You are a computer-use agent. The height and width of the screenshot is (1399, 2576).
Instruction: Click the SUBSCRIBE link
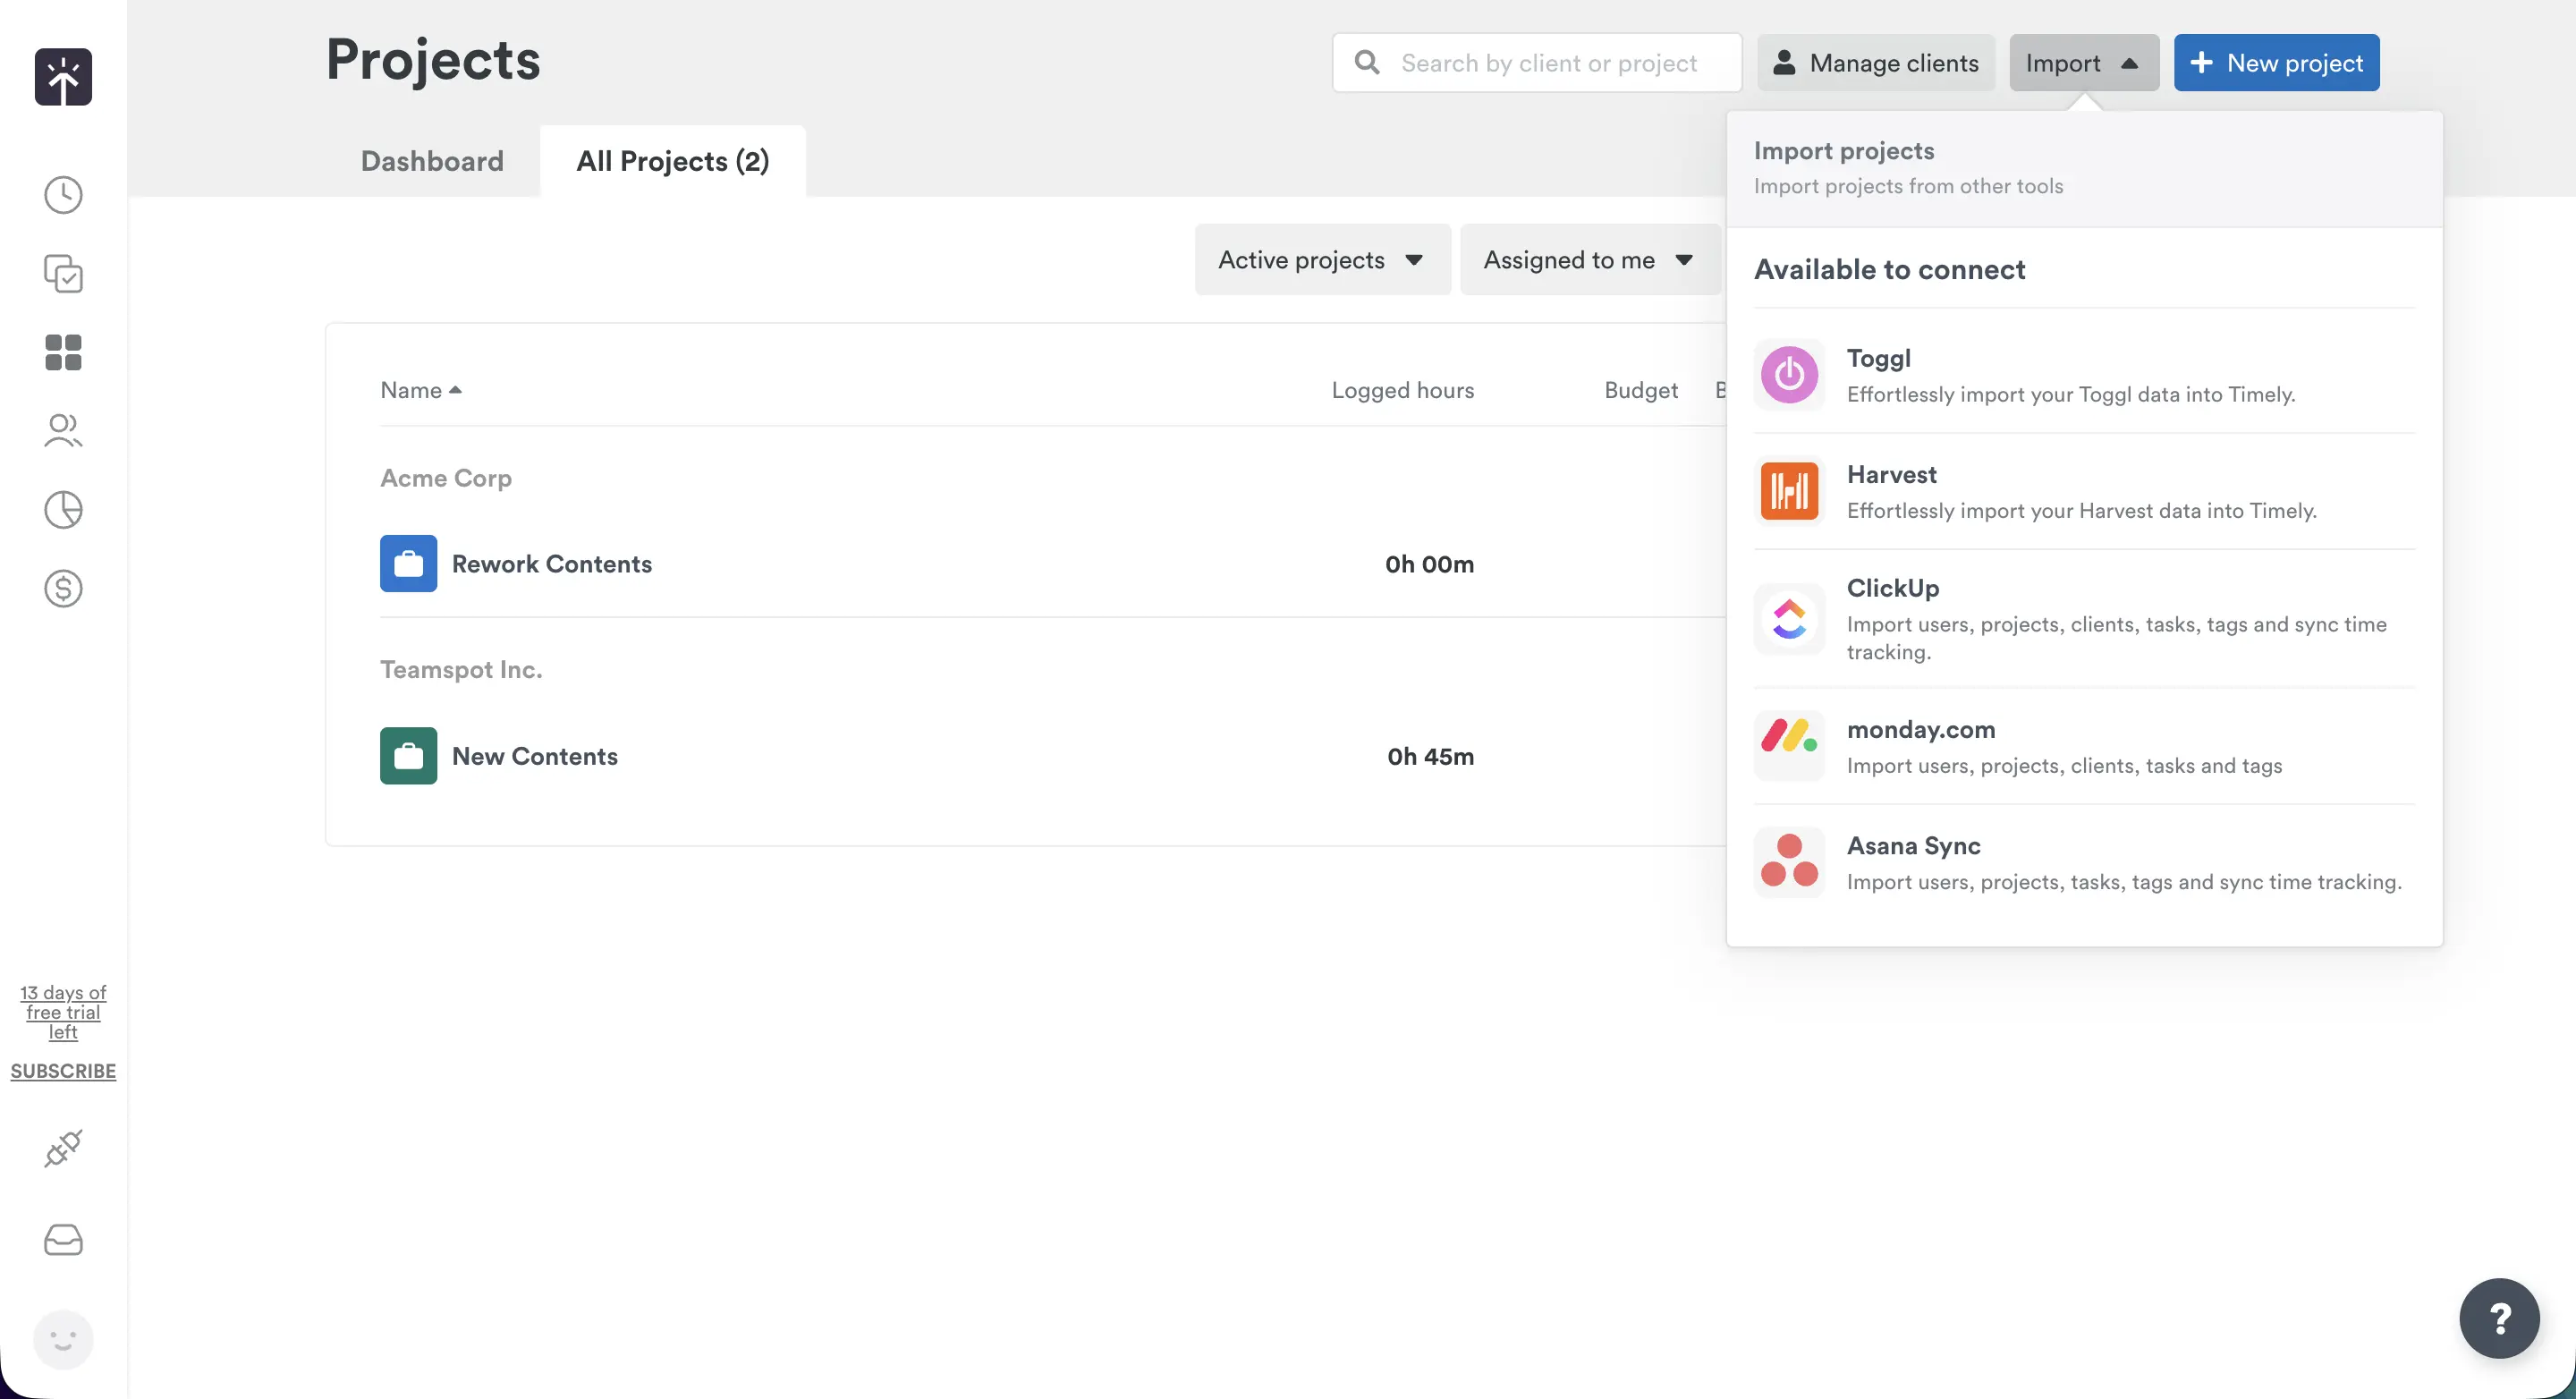pyautogui.click(x=63, y=1070)
